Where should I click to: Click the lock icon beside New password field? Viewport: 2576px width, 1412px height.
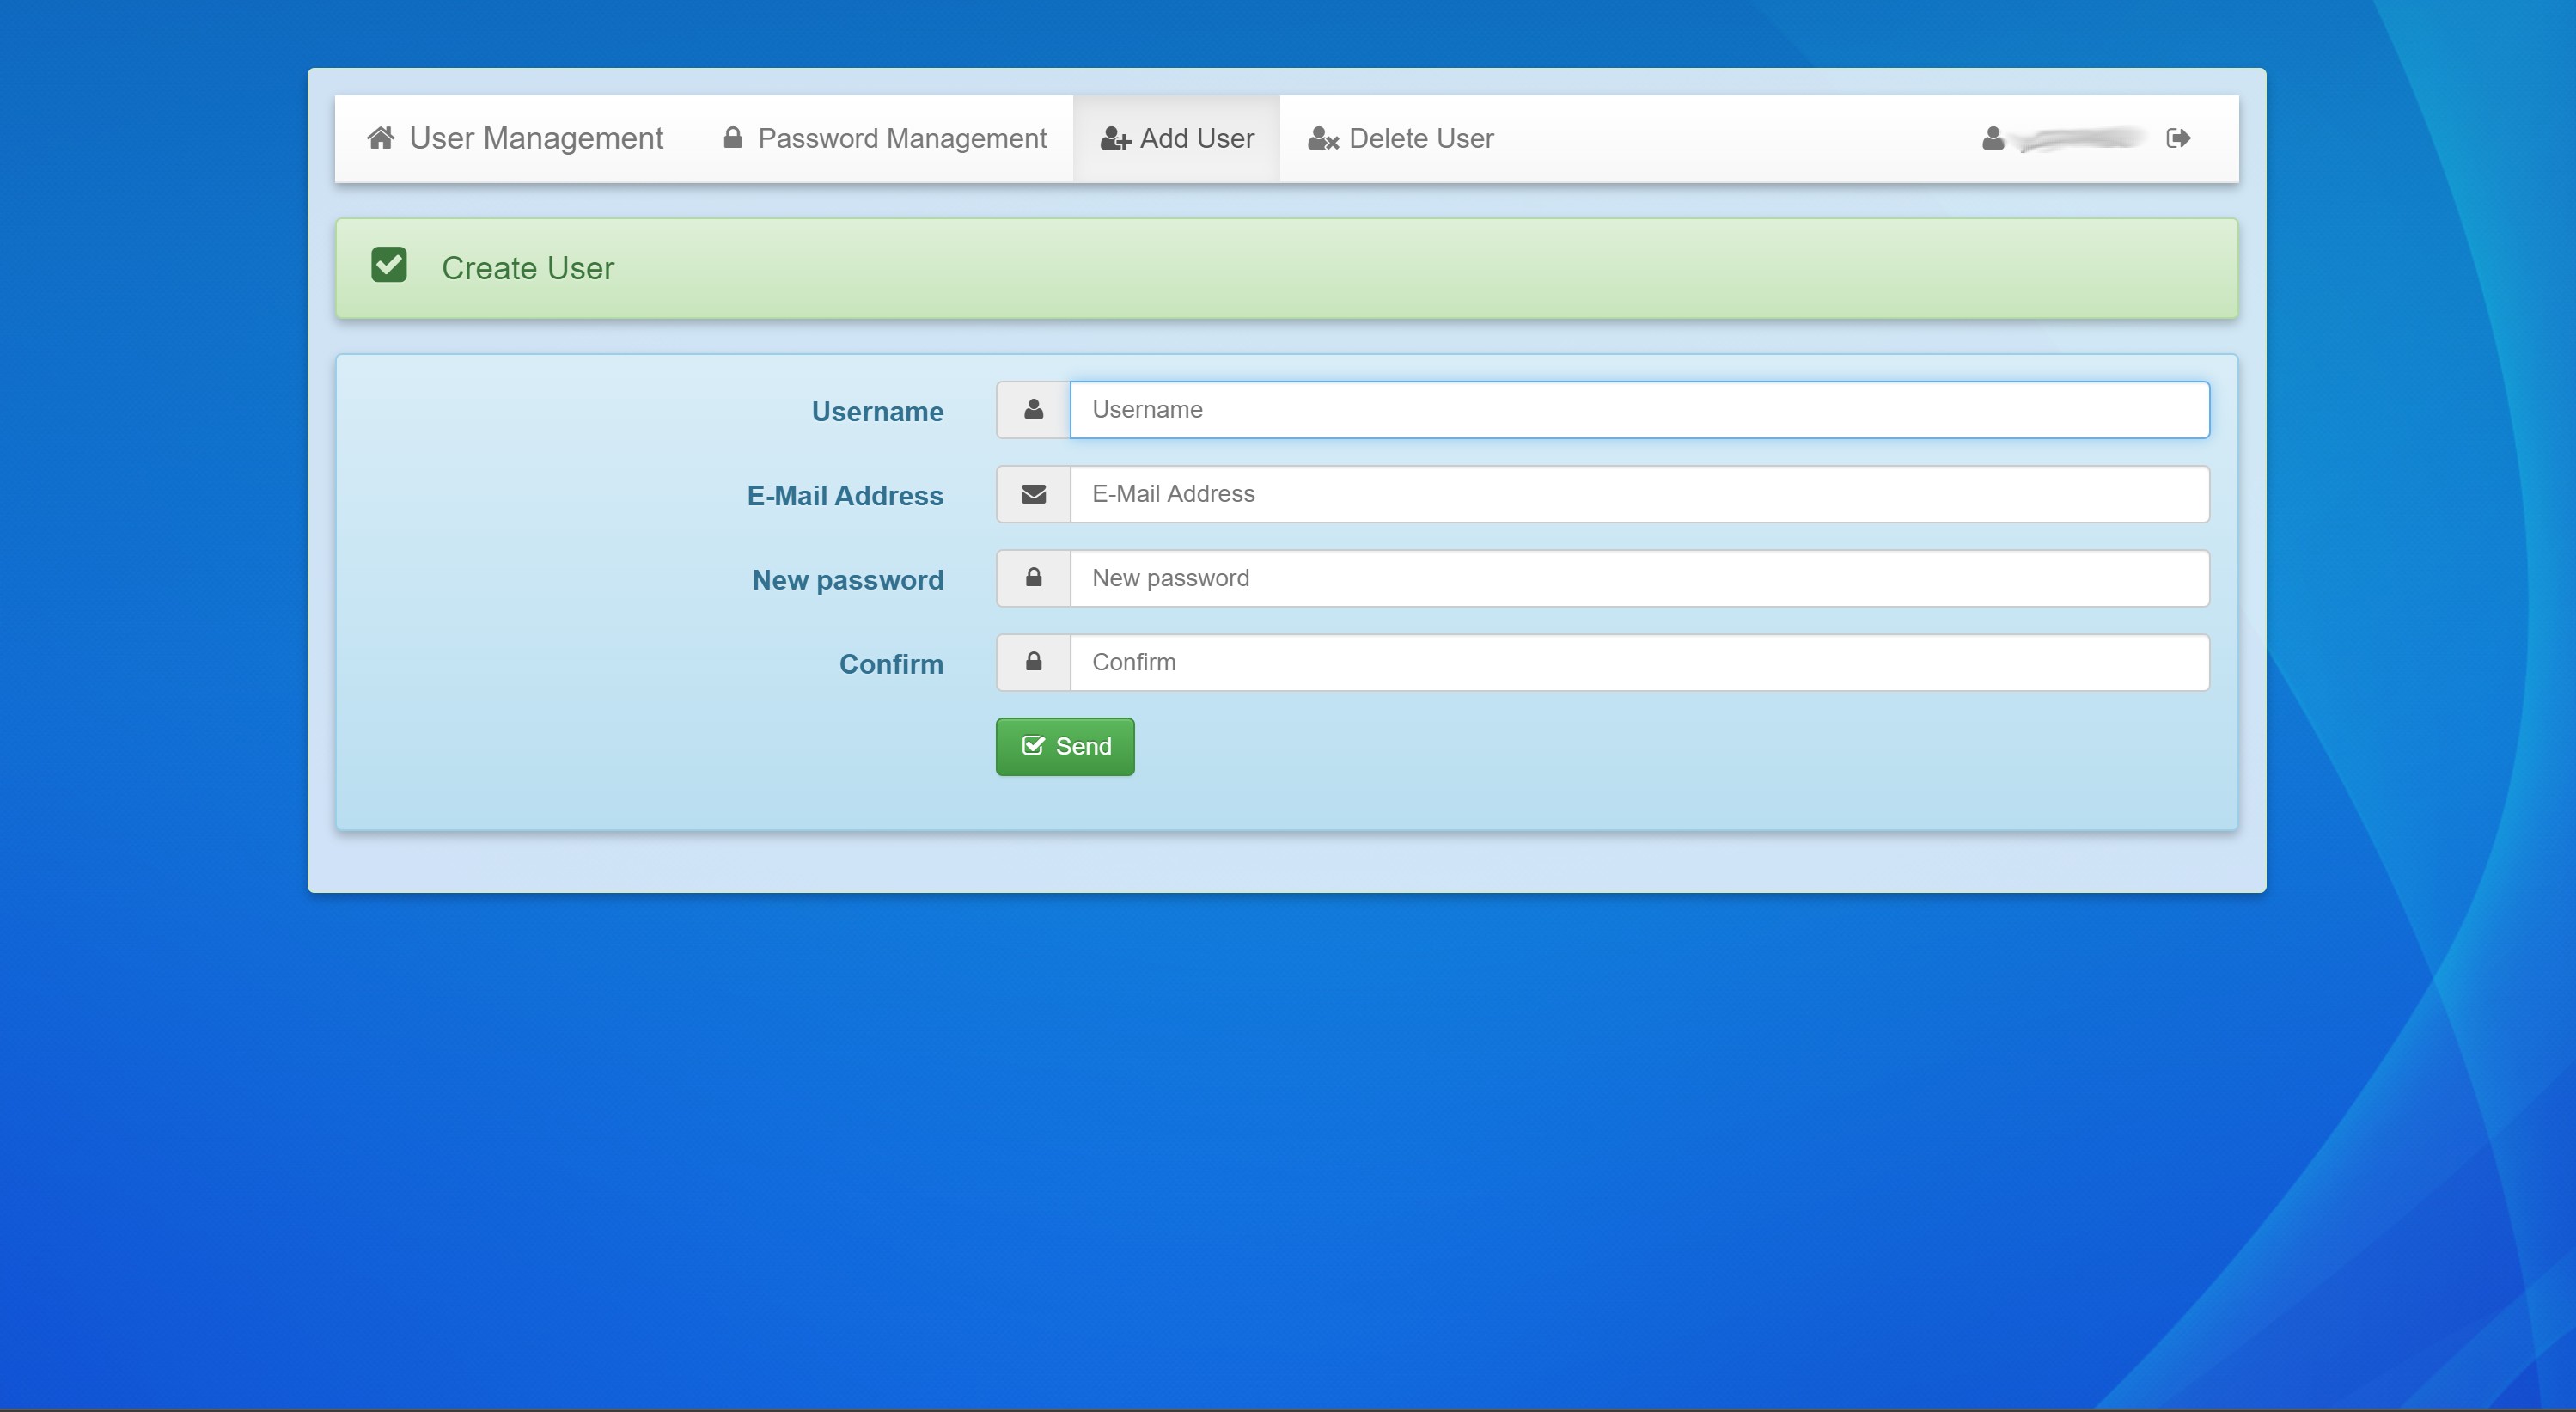click(x=1031, y=577)
